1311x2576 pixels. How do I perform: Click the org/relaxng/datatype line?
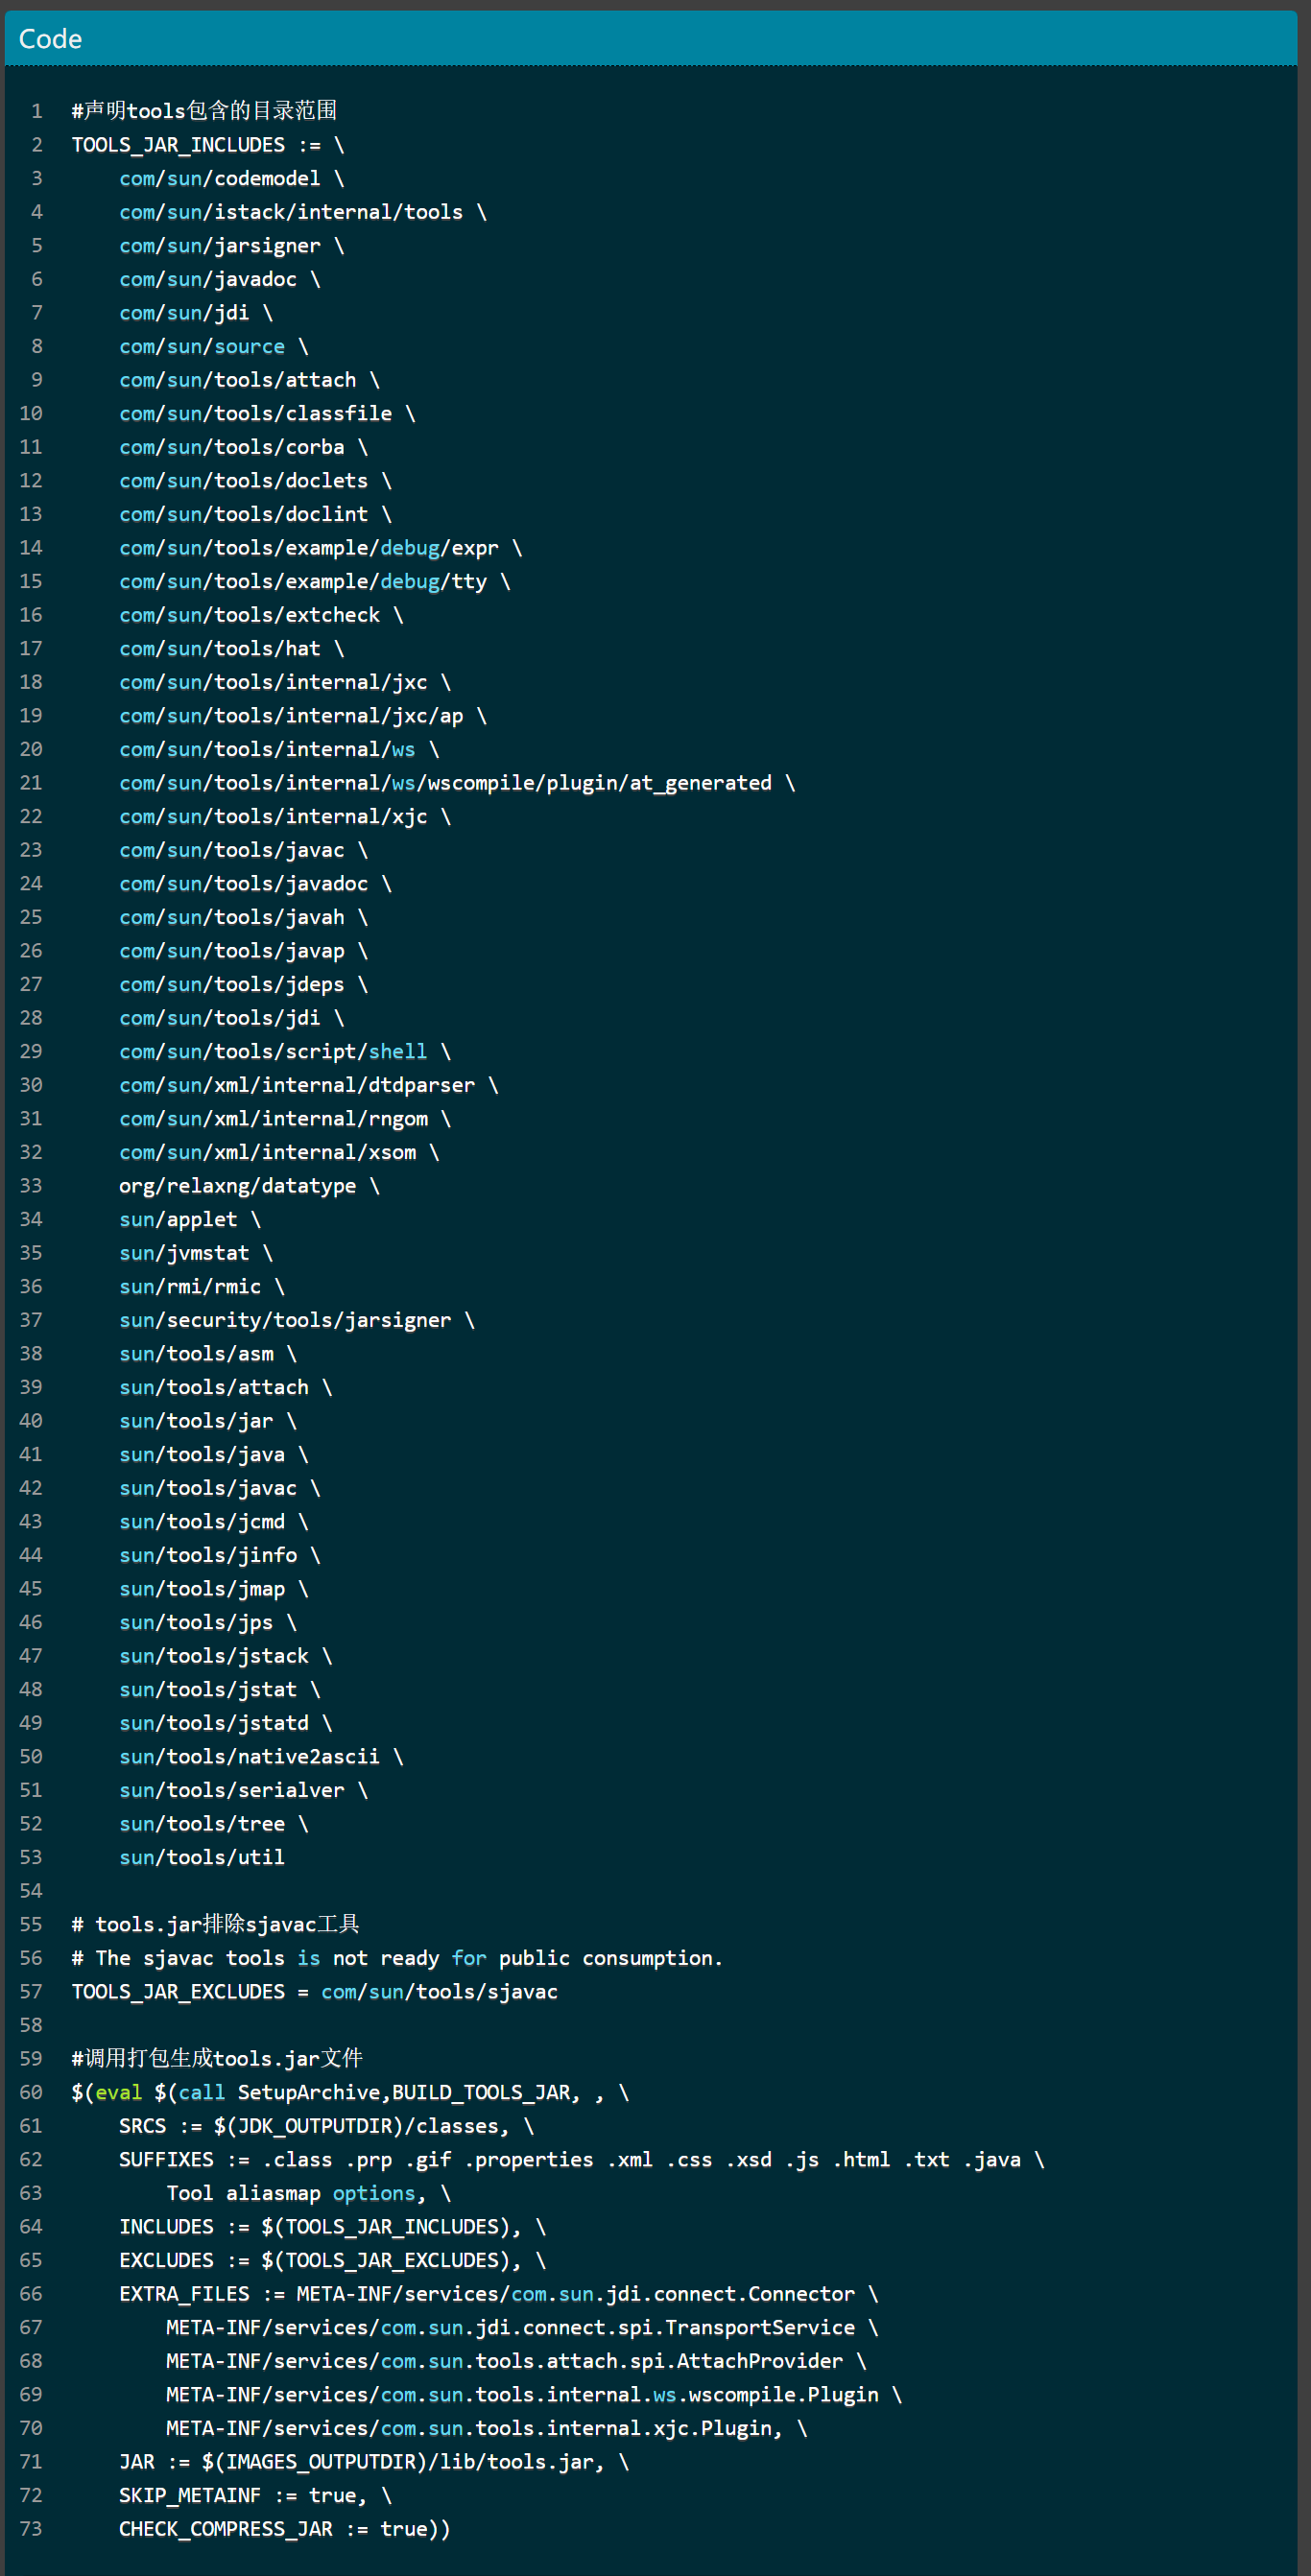point(250,1186)
